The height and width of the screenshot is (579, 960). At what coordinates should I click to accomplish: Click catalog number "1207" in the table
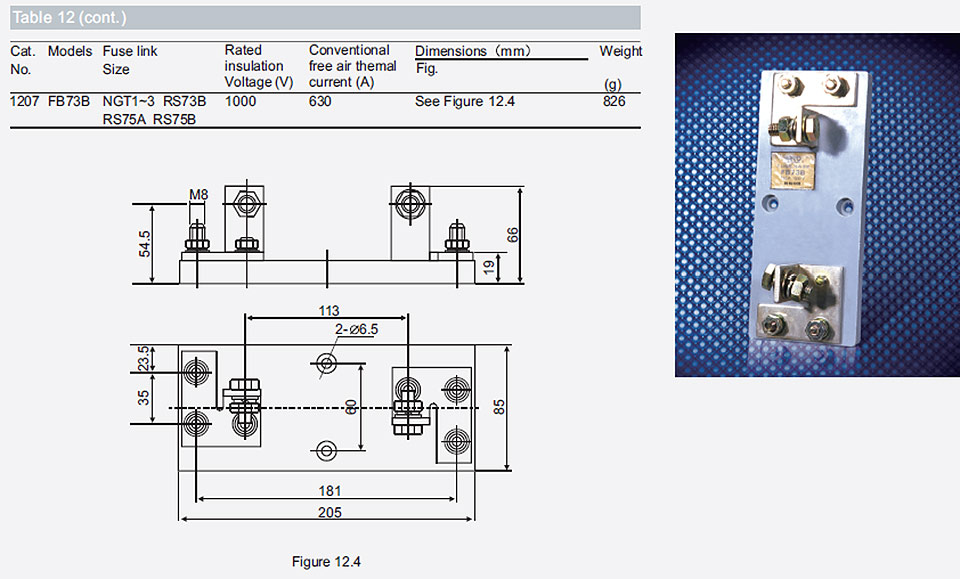pos(24,102)
